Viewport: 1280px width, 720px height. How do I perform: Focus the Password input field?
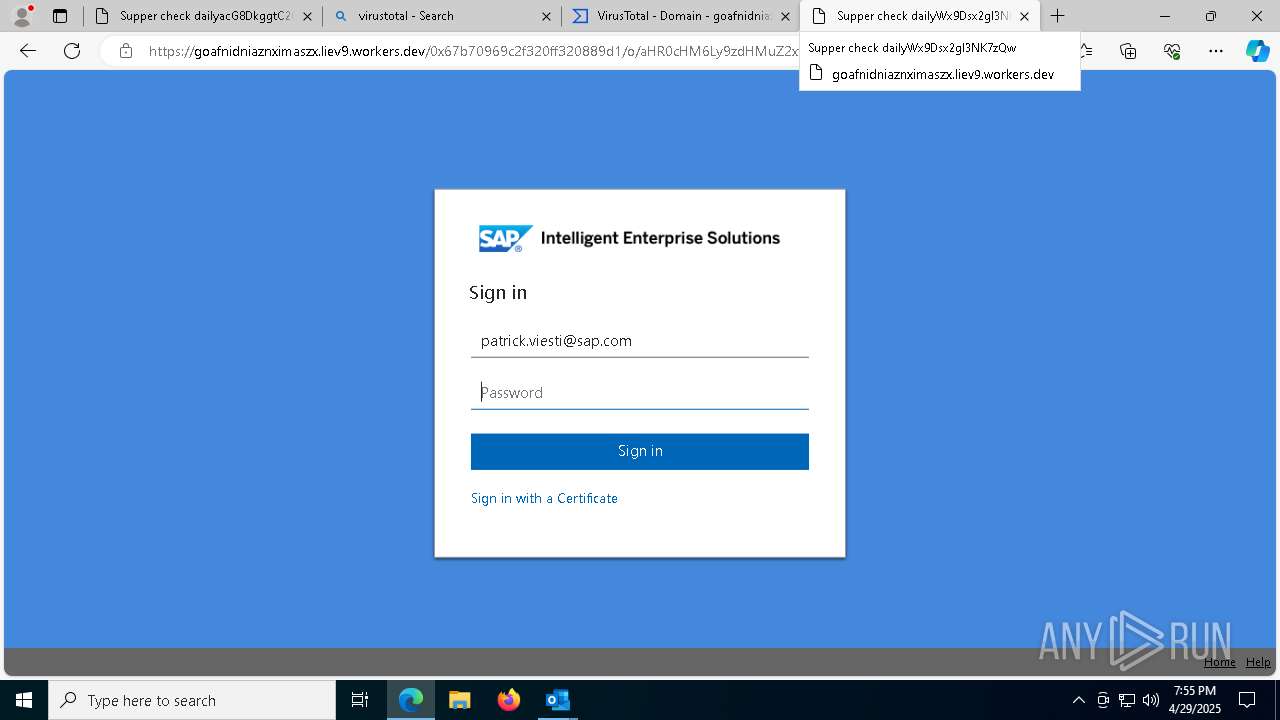click(x=640, y=393)
